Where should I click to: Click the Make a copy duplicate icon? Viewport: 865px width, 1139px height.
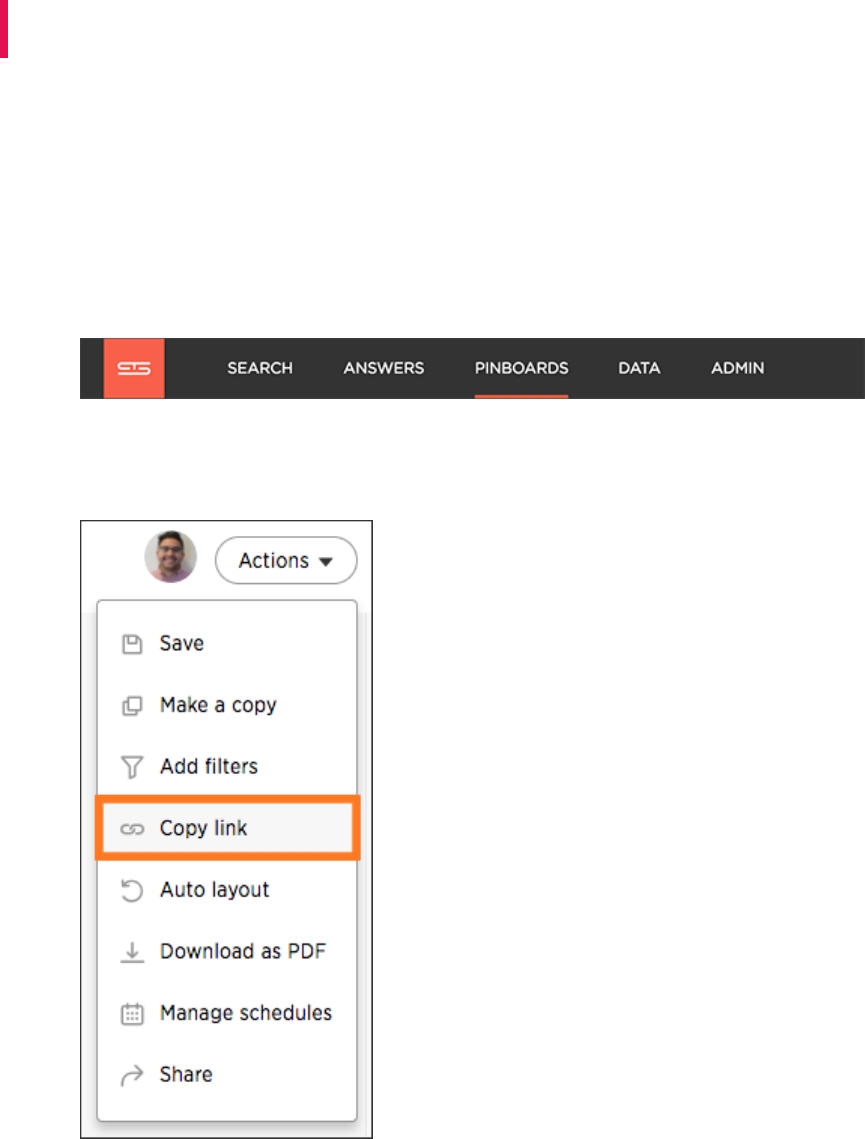click(132, 705)
